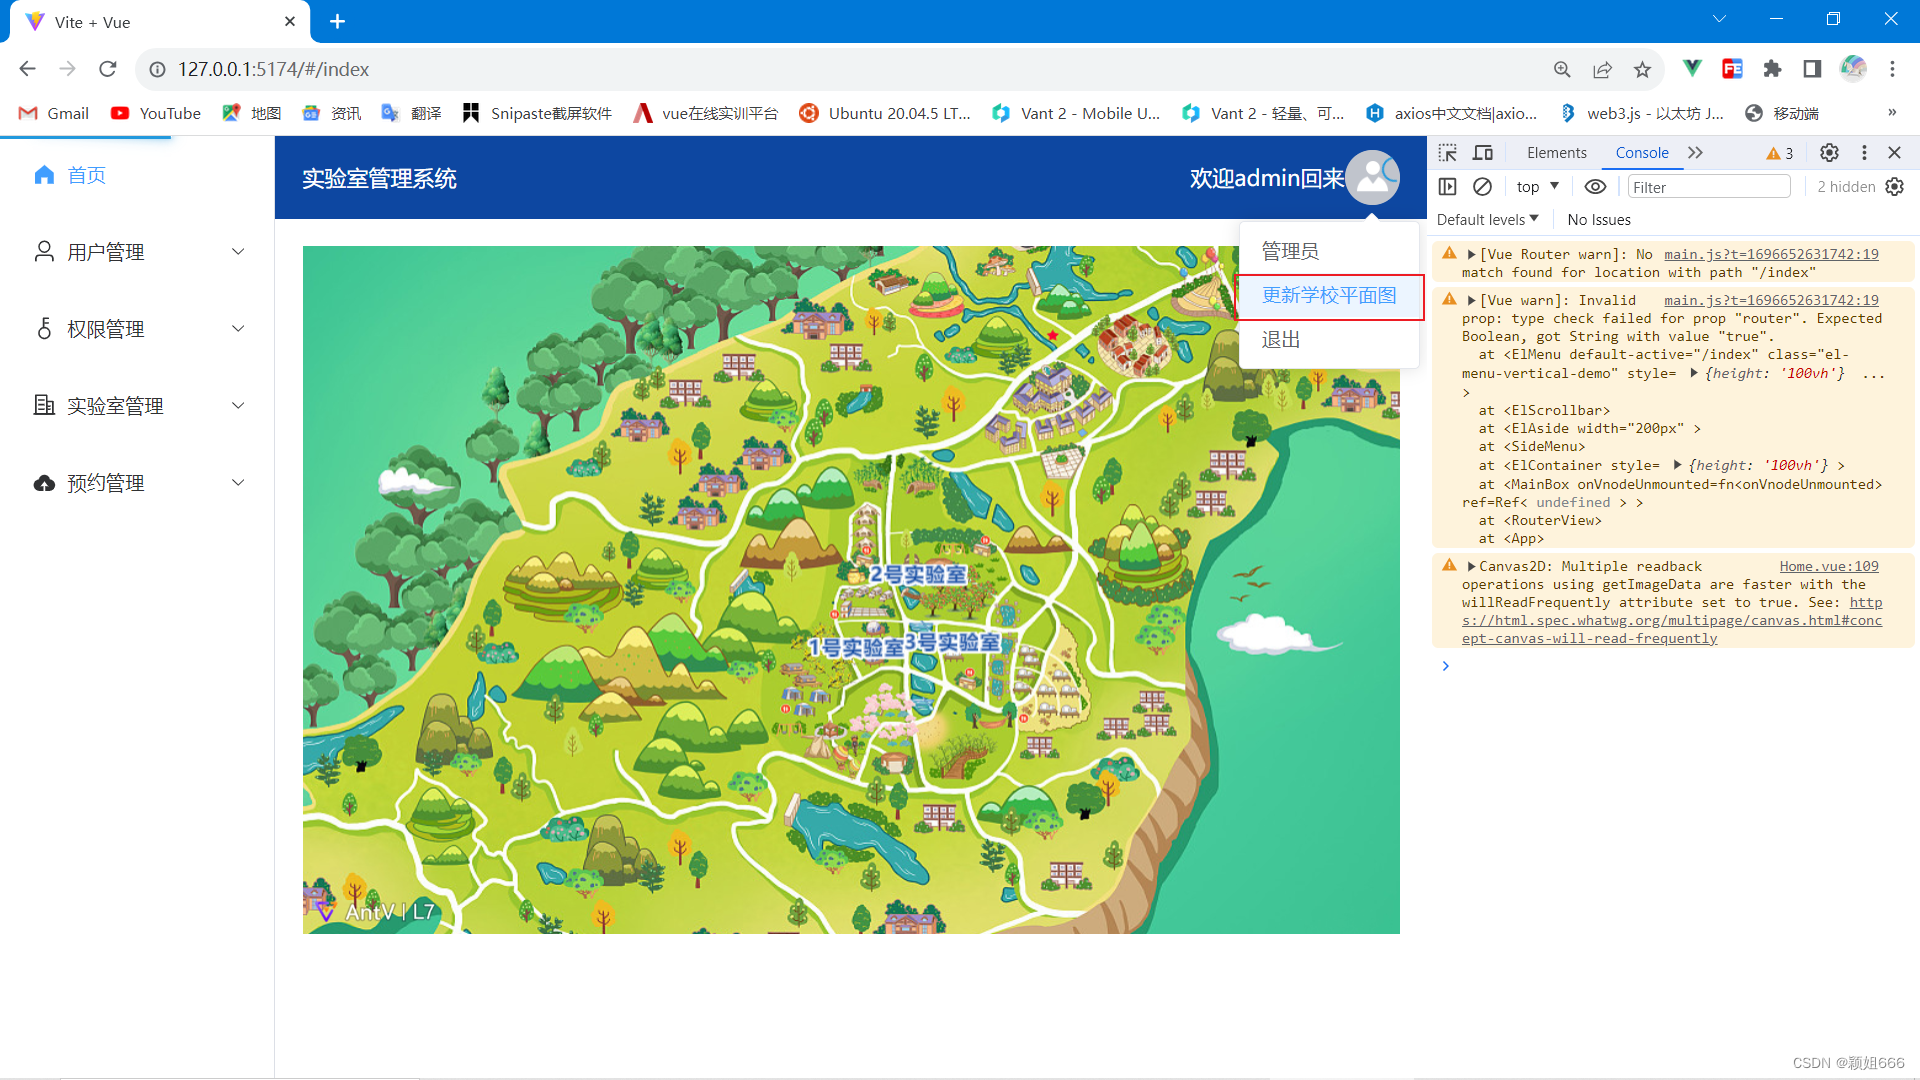This screenshot has height=1080, width=1920.
Task: Click the inspect element picker icon
Action: point(1447,153)
